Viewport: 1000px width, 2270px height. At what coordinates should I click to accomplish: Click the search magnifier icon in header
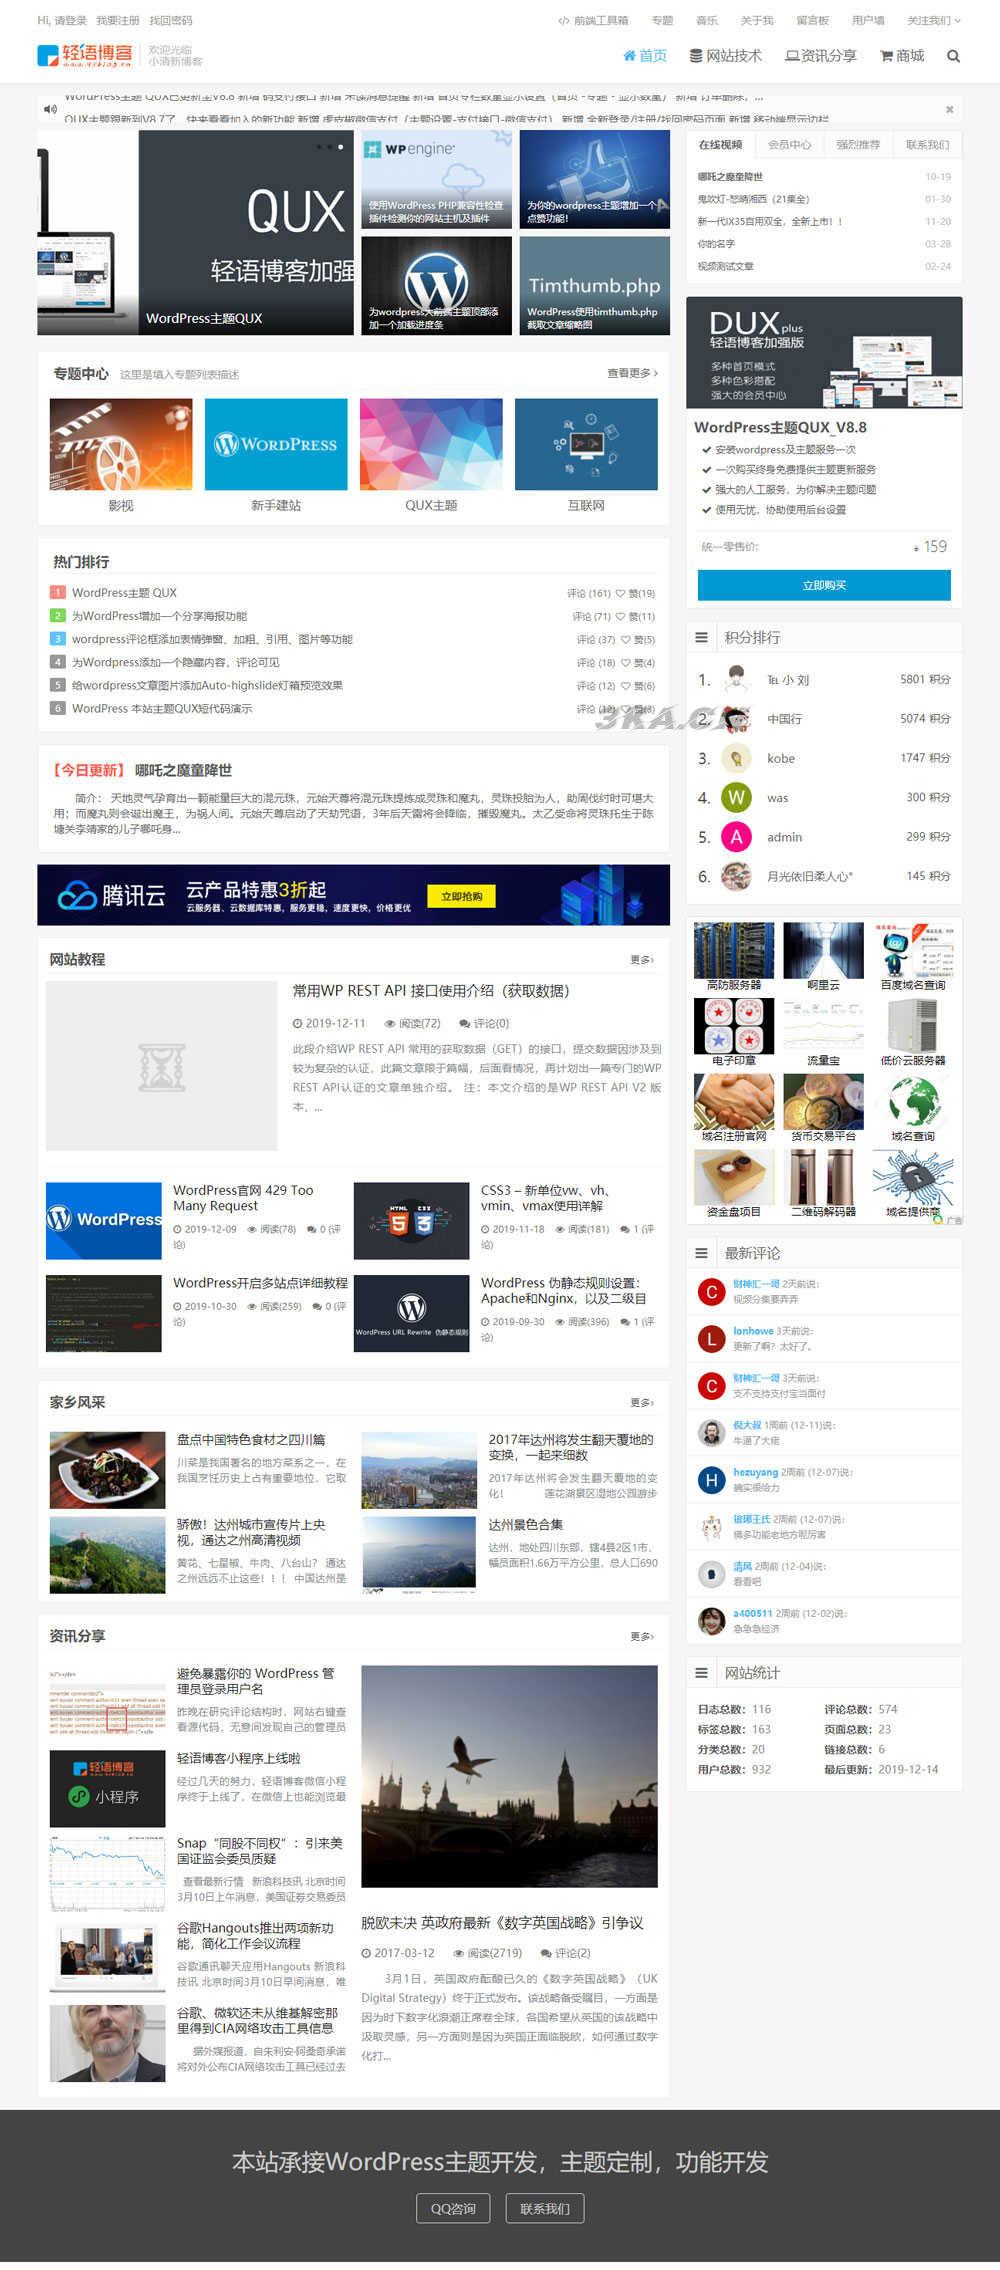coord(953,57)
